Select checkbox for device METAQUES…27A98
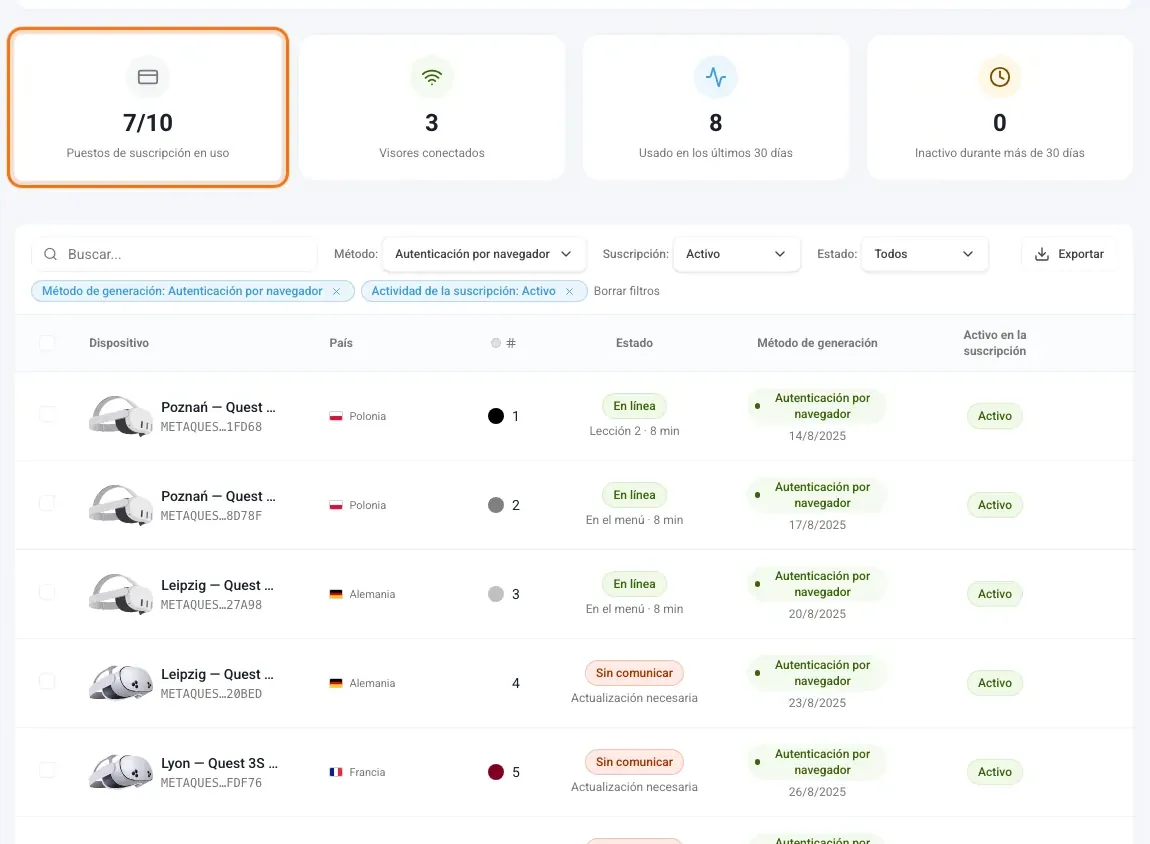This screenshot has height=844, width=1150. point(47,592)
